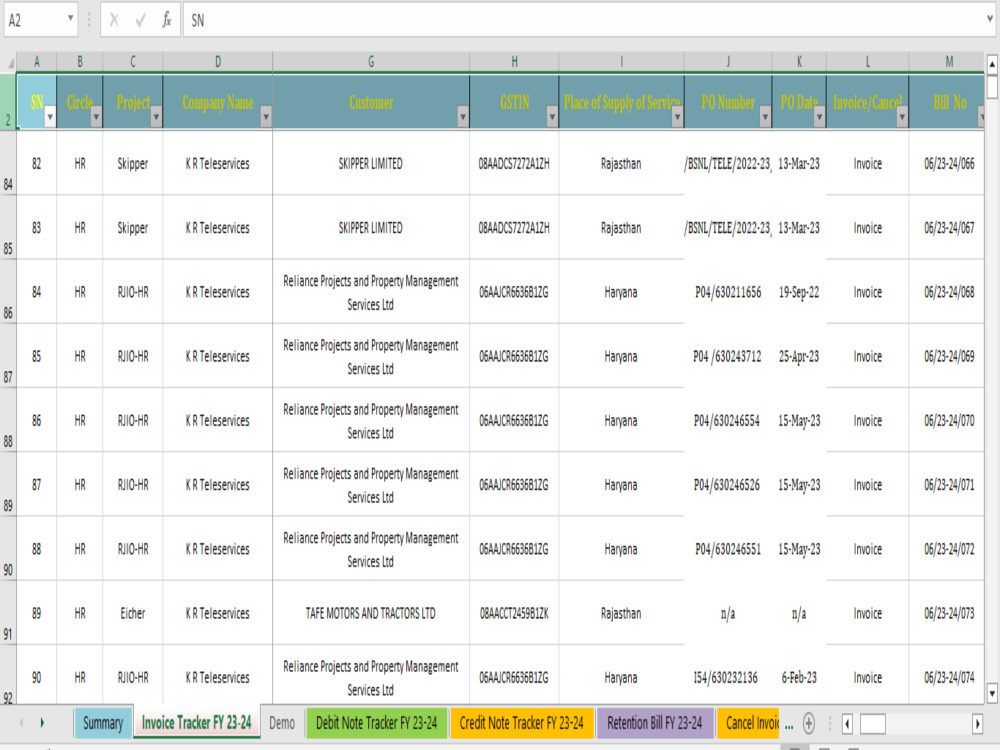Image resolution: width=1000 pixels, height=750 pixels.
Task: Switch to the Summary sheet tab
Action: point(103,723)
